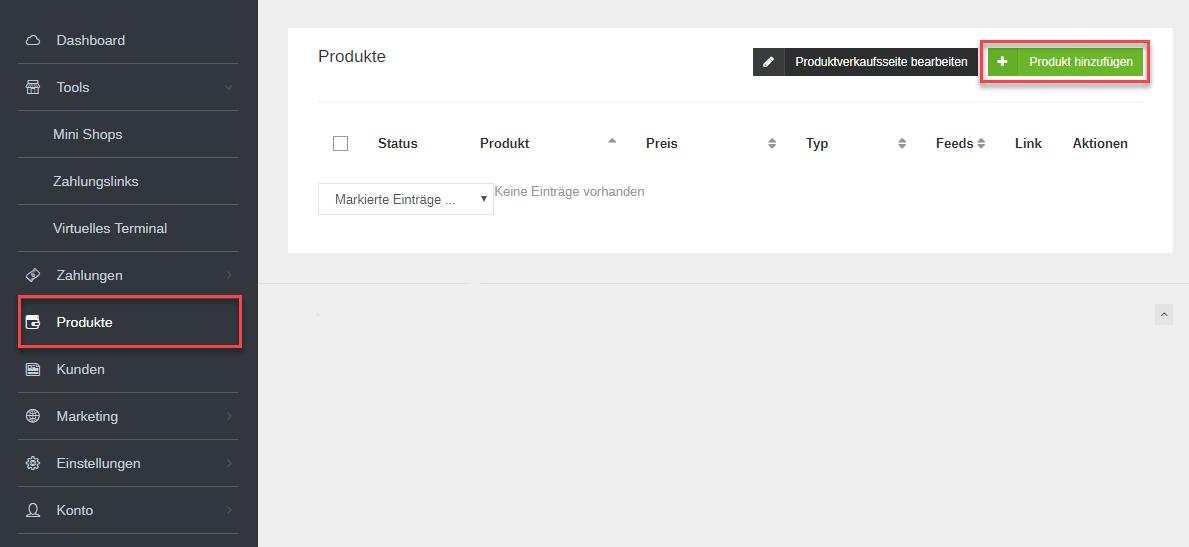Click the Zahlungen ticket icon
The height and width of the screenshot is (547, 1189).
click(33, 275)
